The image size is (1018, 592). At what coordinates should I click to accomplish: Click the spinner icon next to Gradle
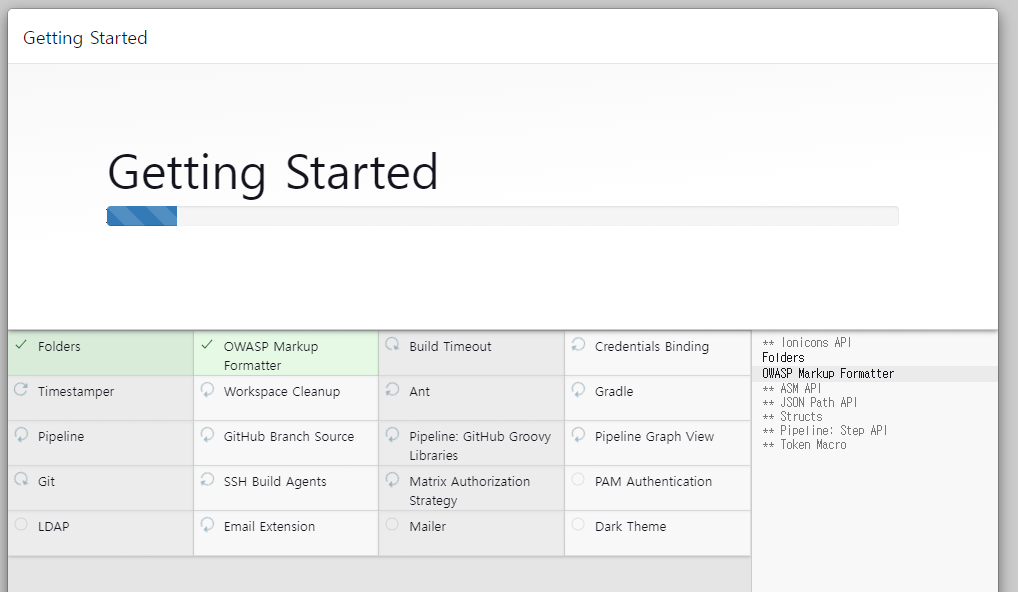pos(578,389)
